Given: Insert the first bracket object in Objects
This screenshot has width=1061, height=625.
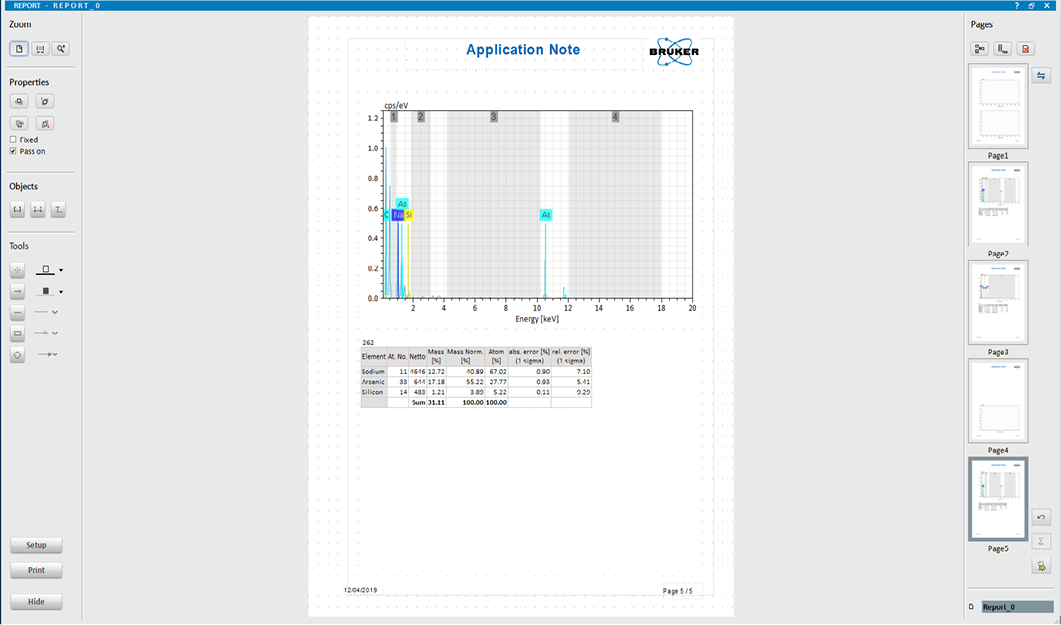Looking at the screenshot, I should coord(18,210).
